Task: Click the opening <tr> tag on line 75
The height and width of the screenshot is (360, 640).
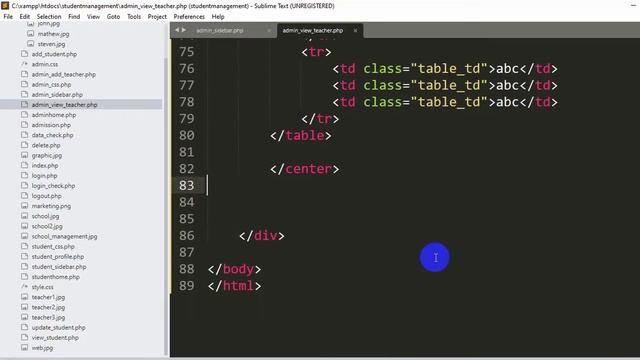Action: coord(316,52)
